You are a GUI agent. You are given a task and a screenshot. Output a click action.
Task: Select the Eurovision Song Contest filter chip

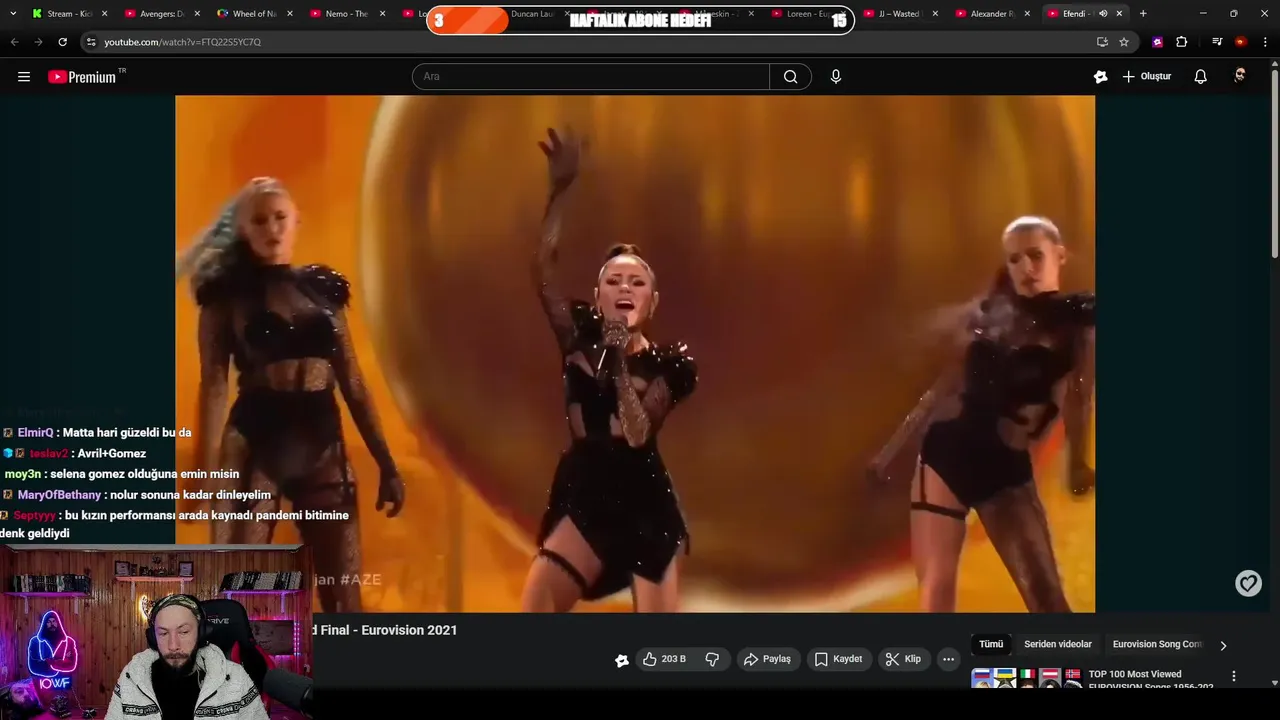[1158, 644]
